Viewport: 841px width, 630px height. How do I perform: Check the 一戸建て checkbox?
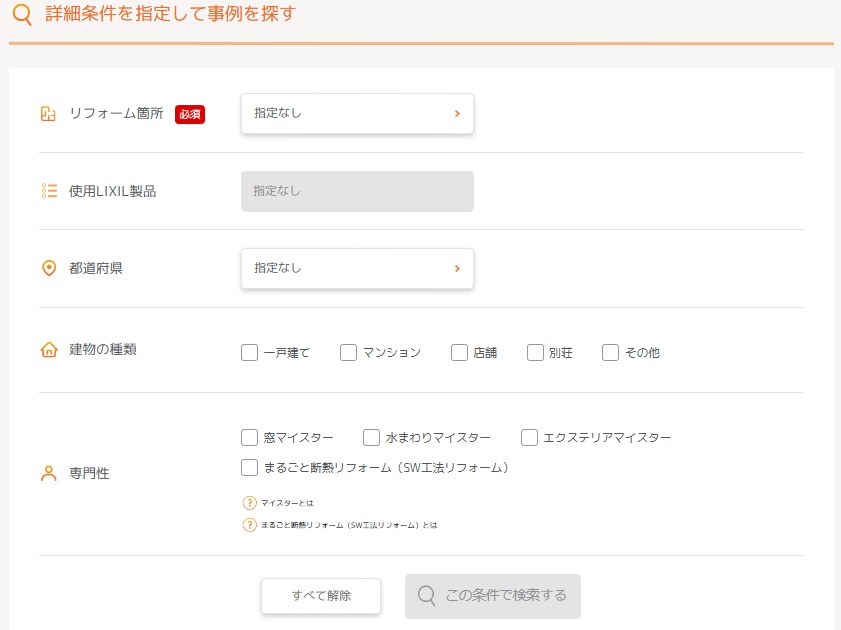(x=250, y=352)
